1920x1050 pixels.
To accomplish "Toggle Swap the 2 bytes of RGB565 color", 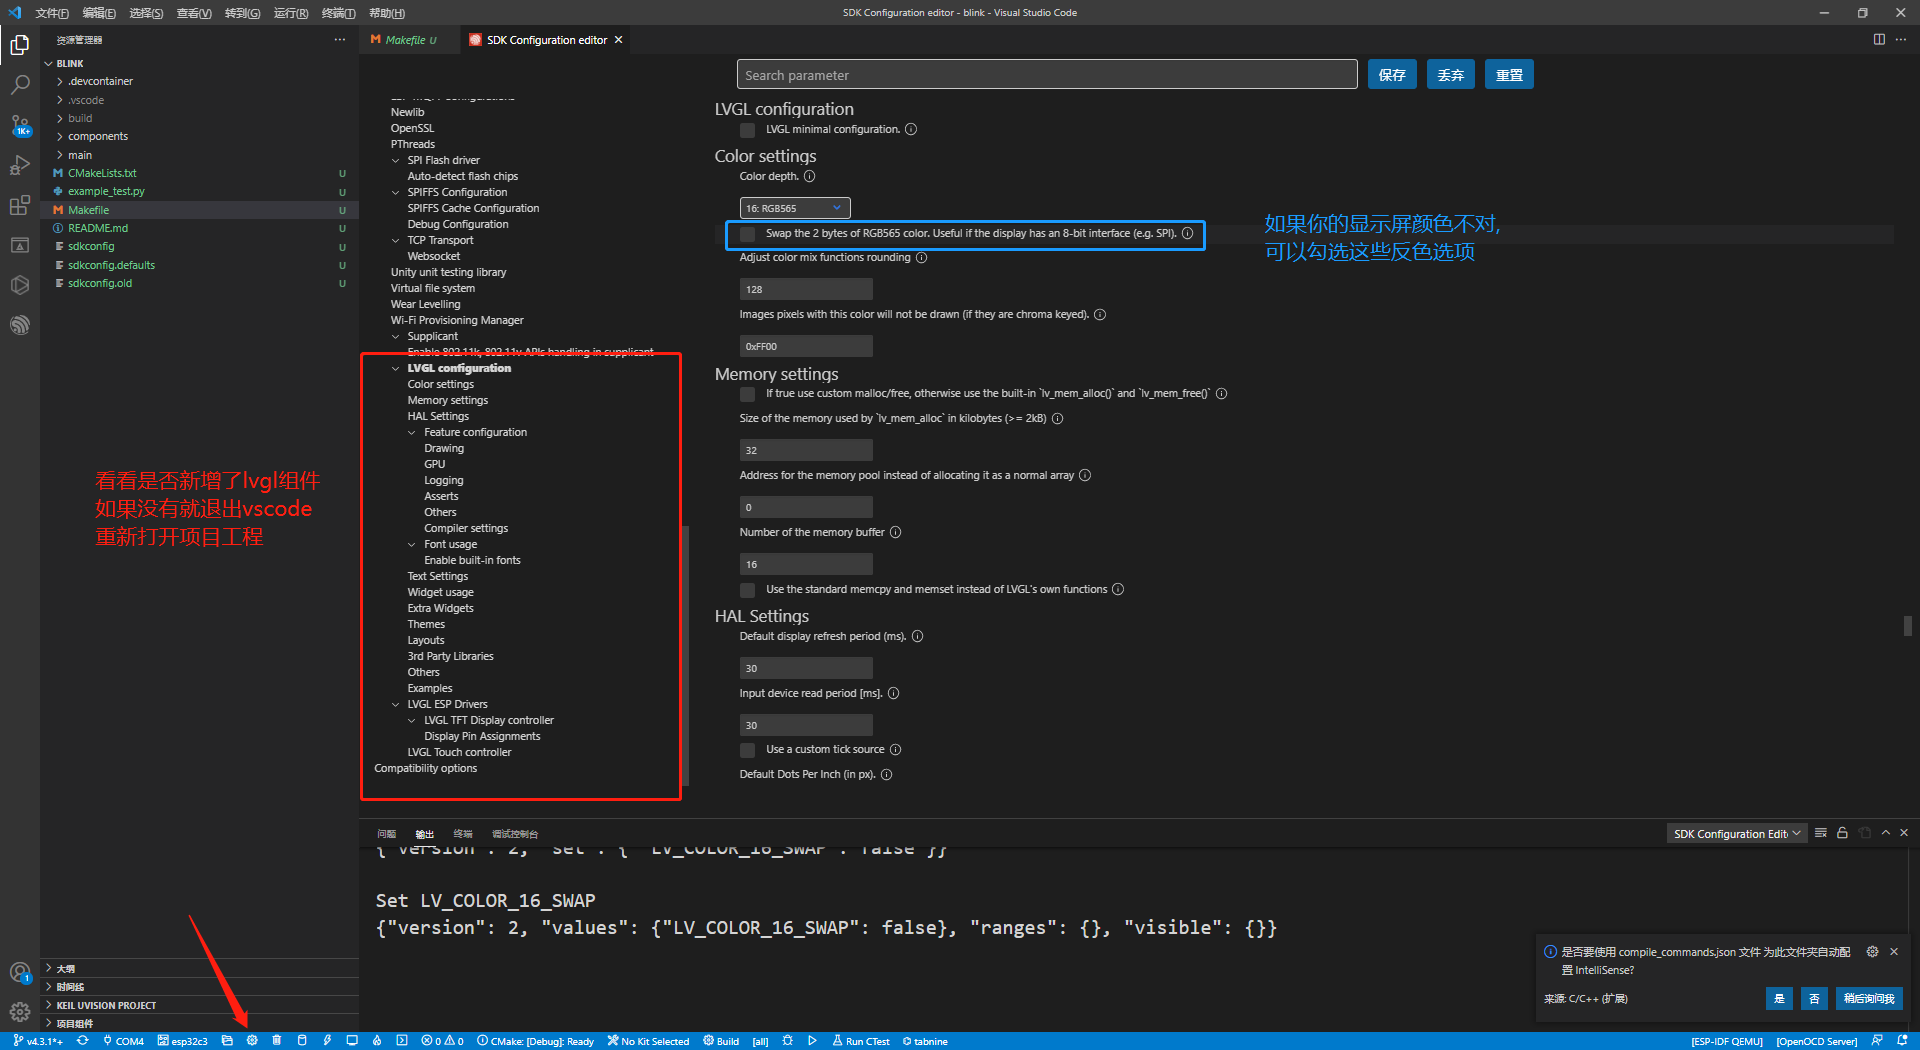I will pos(747,234).
